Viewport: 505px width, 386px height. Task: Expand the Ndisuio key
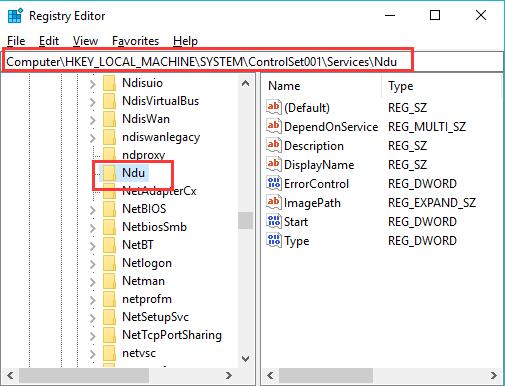click(x=93, y=84)
